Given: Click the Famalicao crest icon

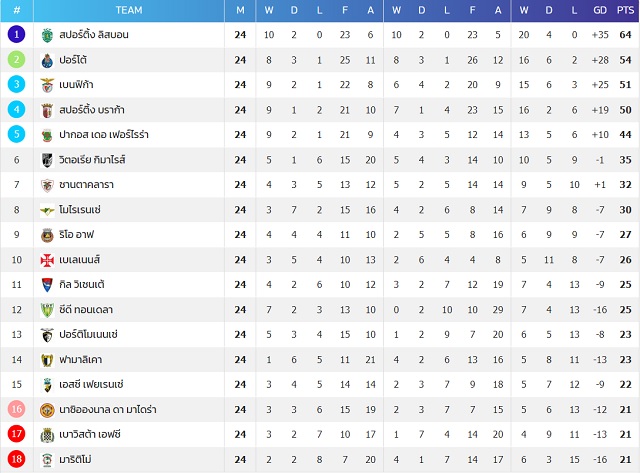Looking at the screenshot, I should click(47, 360).
